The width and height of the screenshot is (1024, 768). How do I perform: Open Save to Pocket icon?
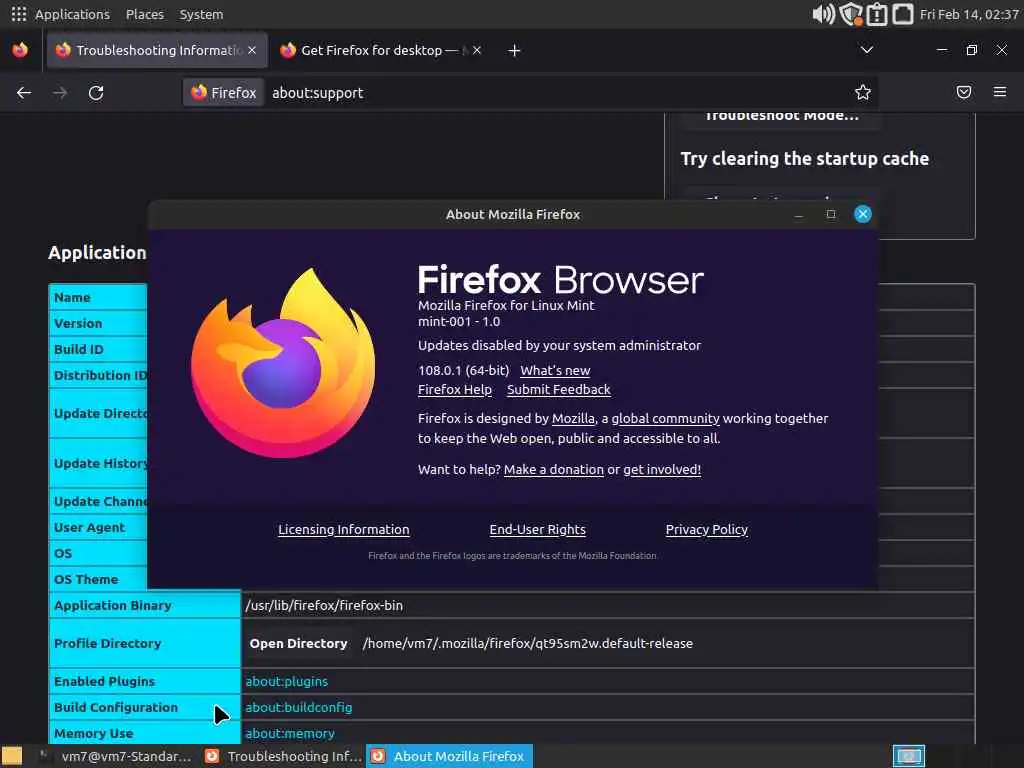click(964, 92)
